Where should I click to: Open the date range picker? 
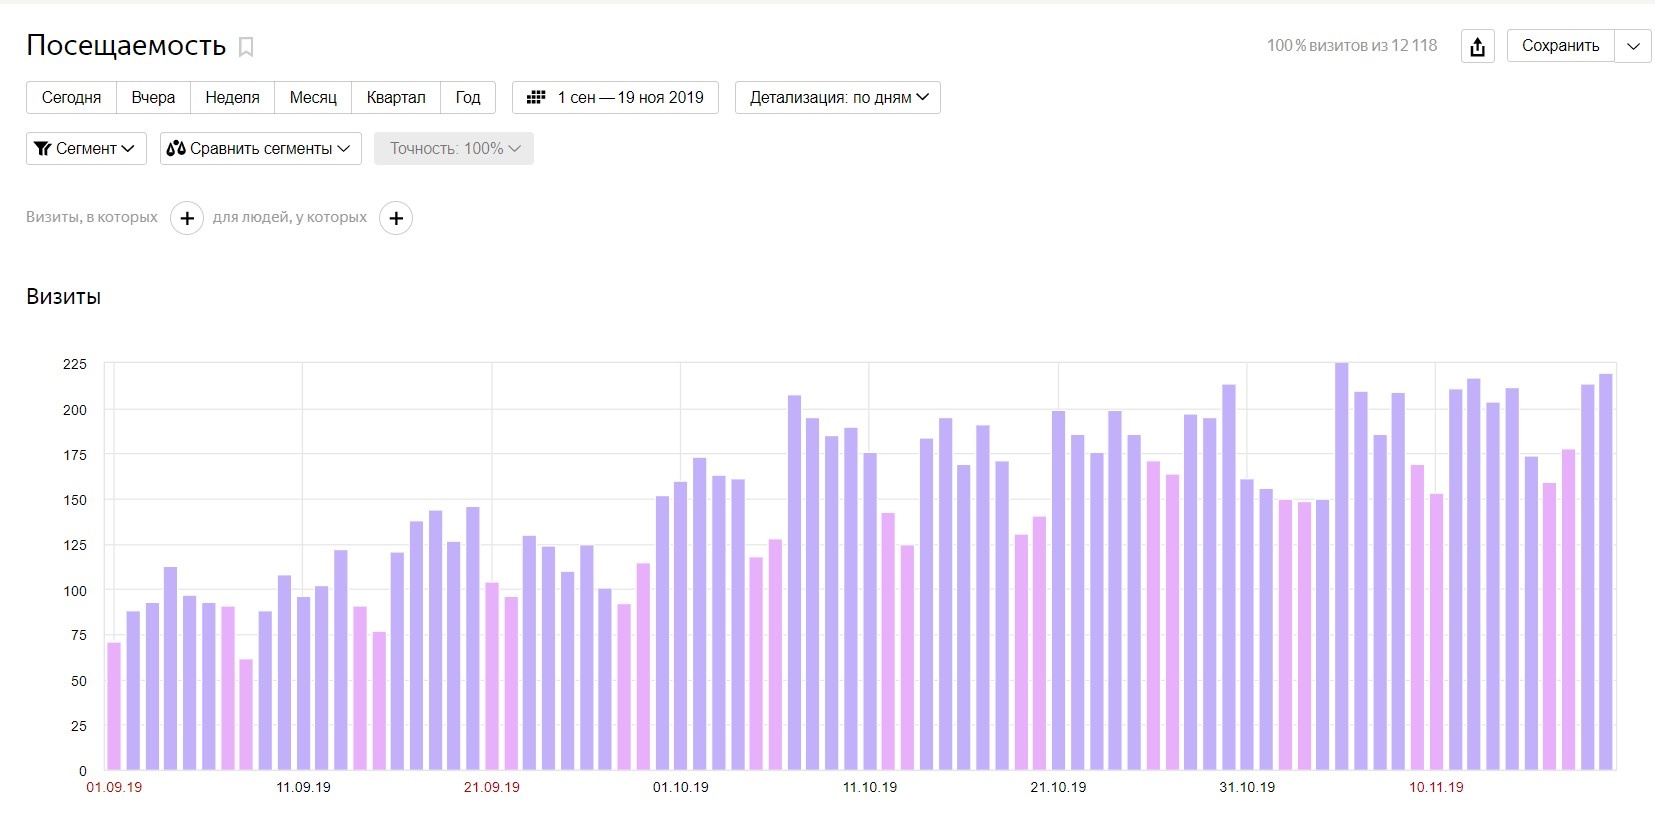click(x=615, y=97)
